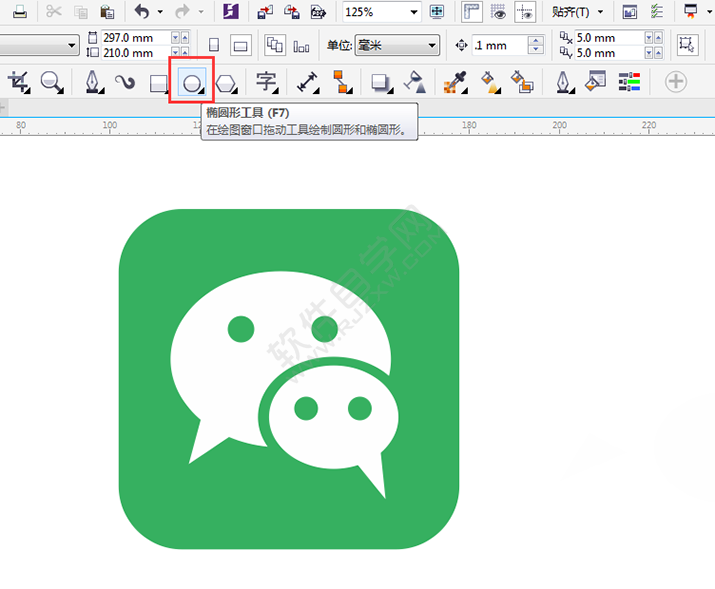The height and width of the screenshot is (589, 715).
Task: Toggle guidelines visibility
Action: click(x=524, y=12)
